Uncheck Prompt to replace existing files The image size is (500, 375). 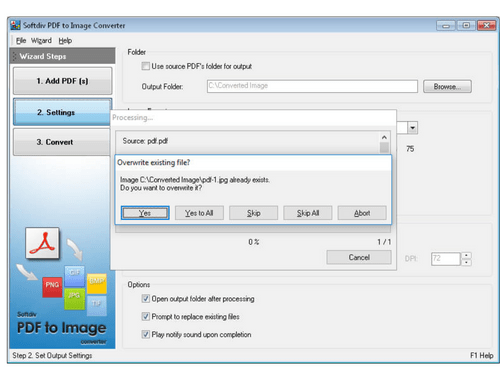[x=146, y=316]
